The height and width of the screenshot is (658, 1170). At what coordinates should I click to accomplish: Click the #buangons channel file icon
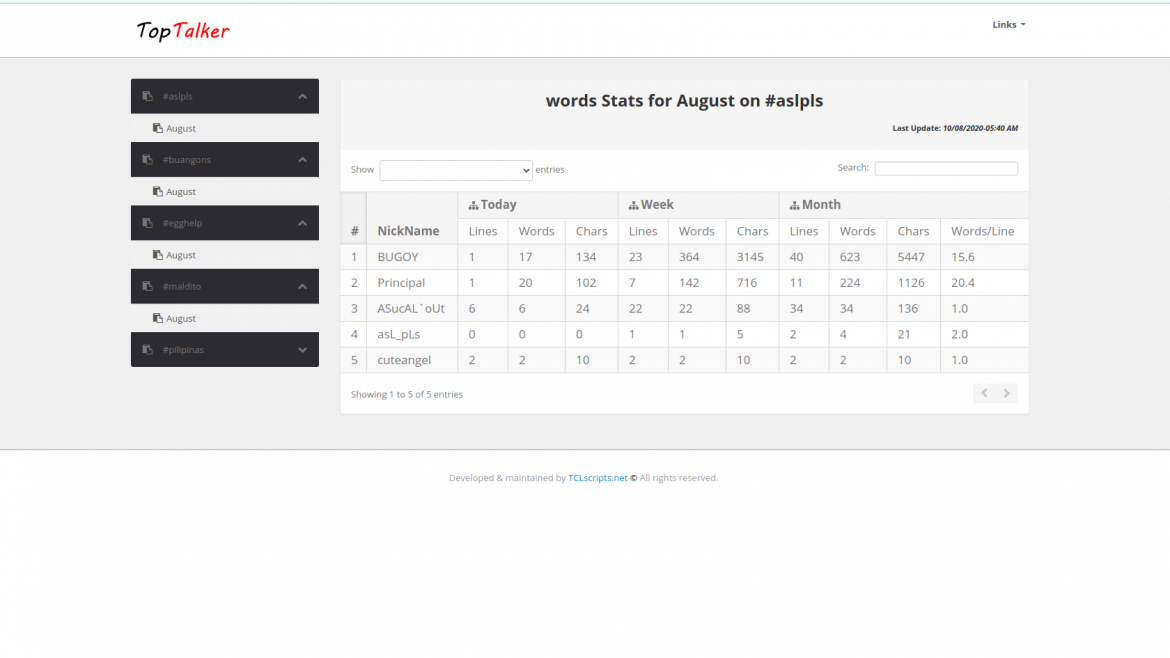click(148, 160)
